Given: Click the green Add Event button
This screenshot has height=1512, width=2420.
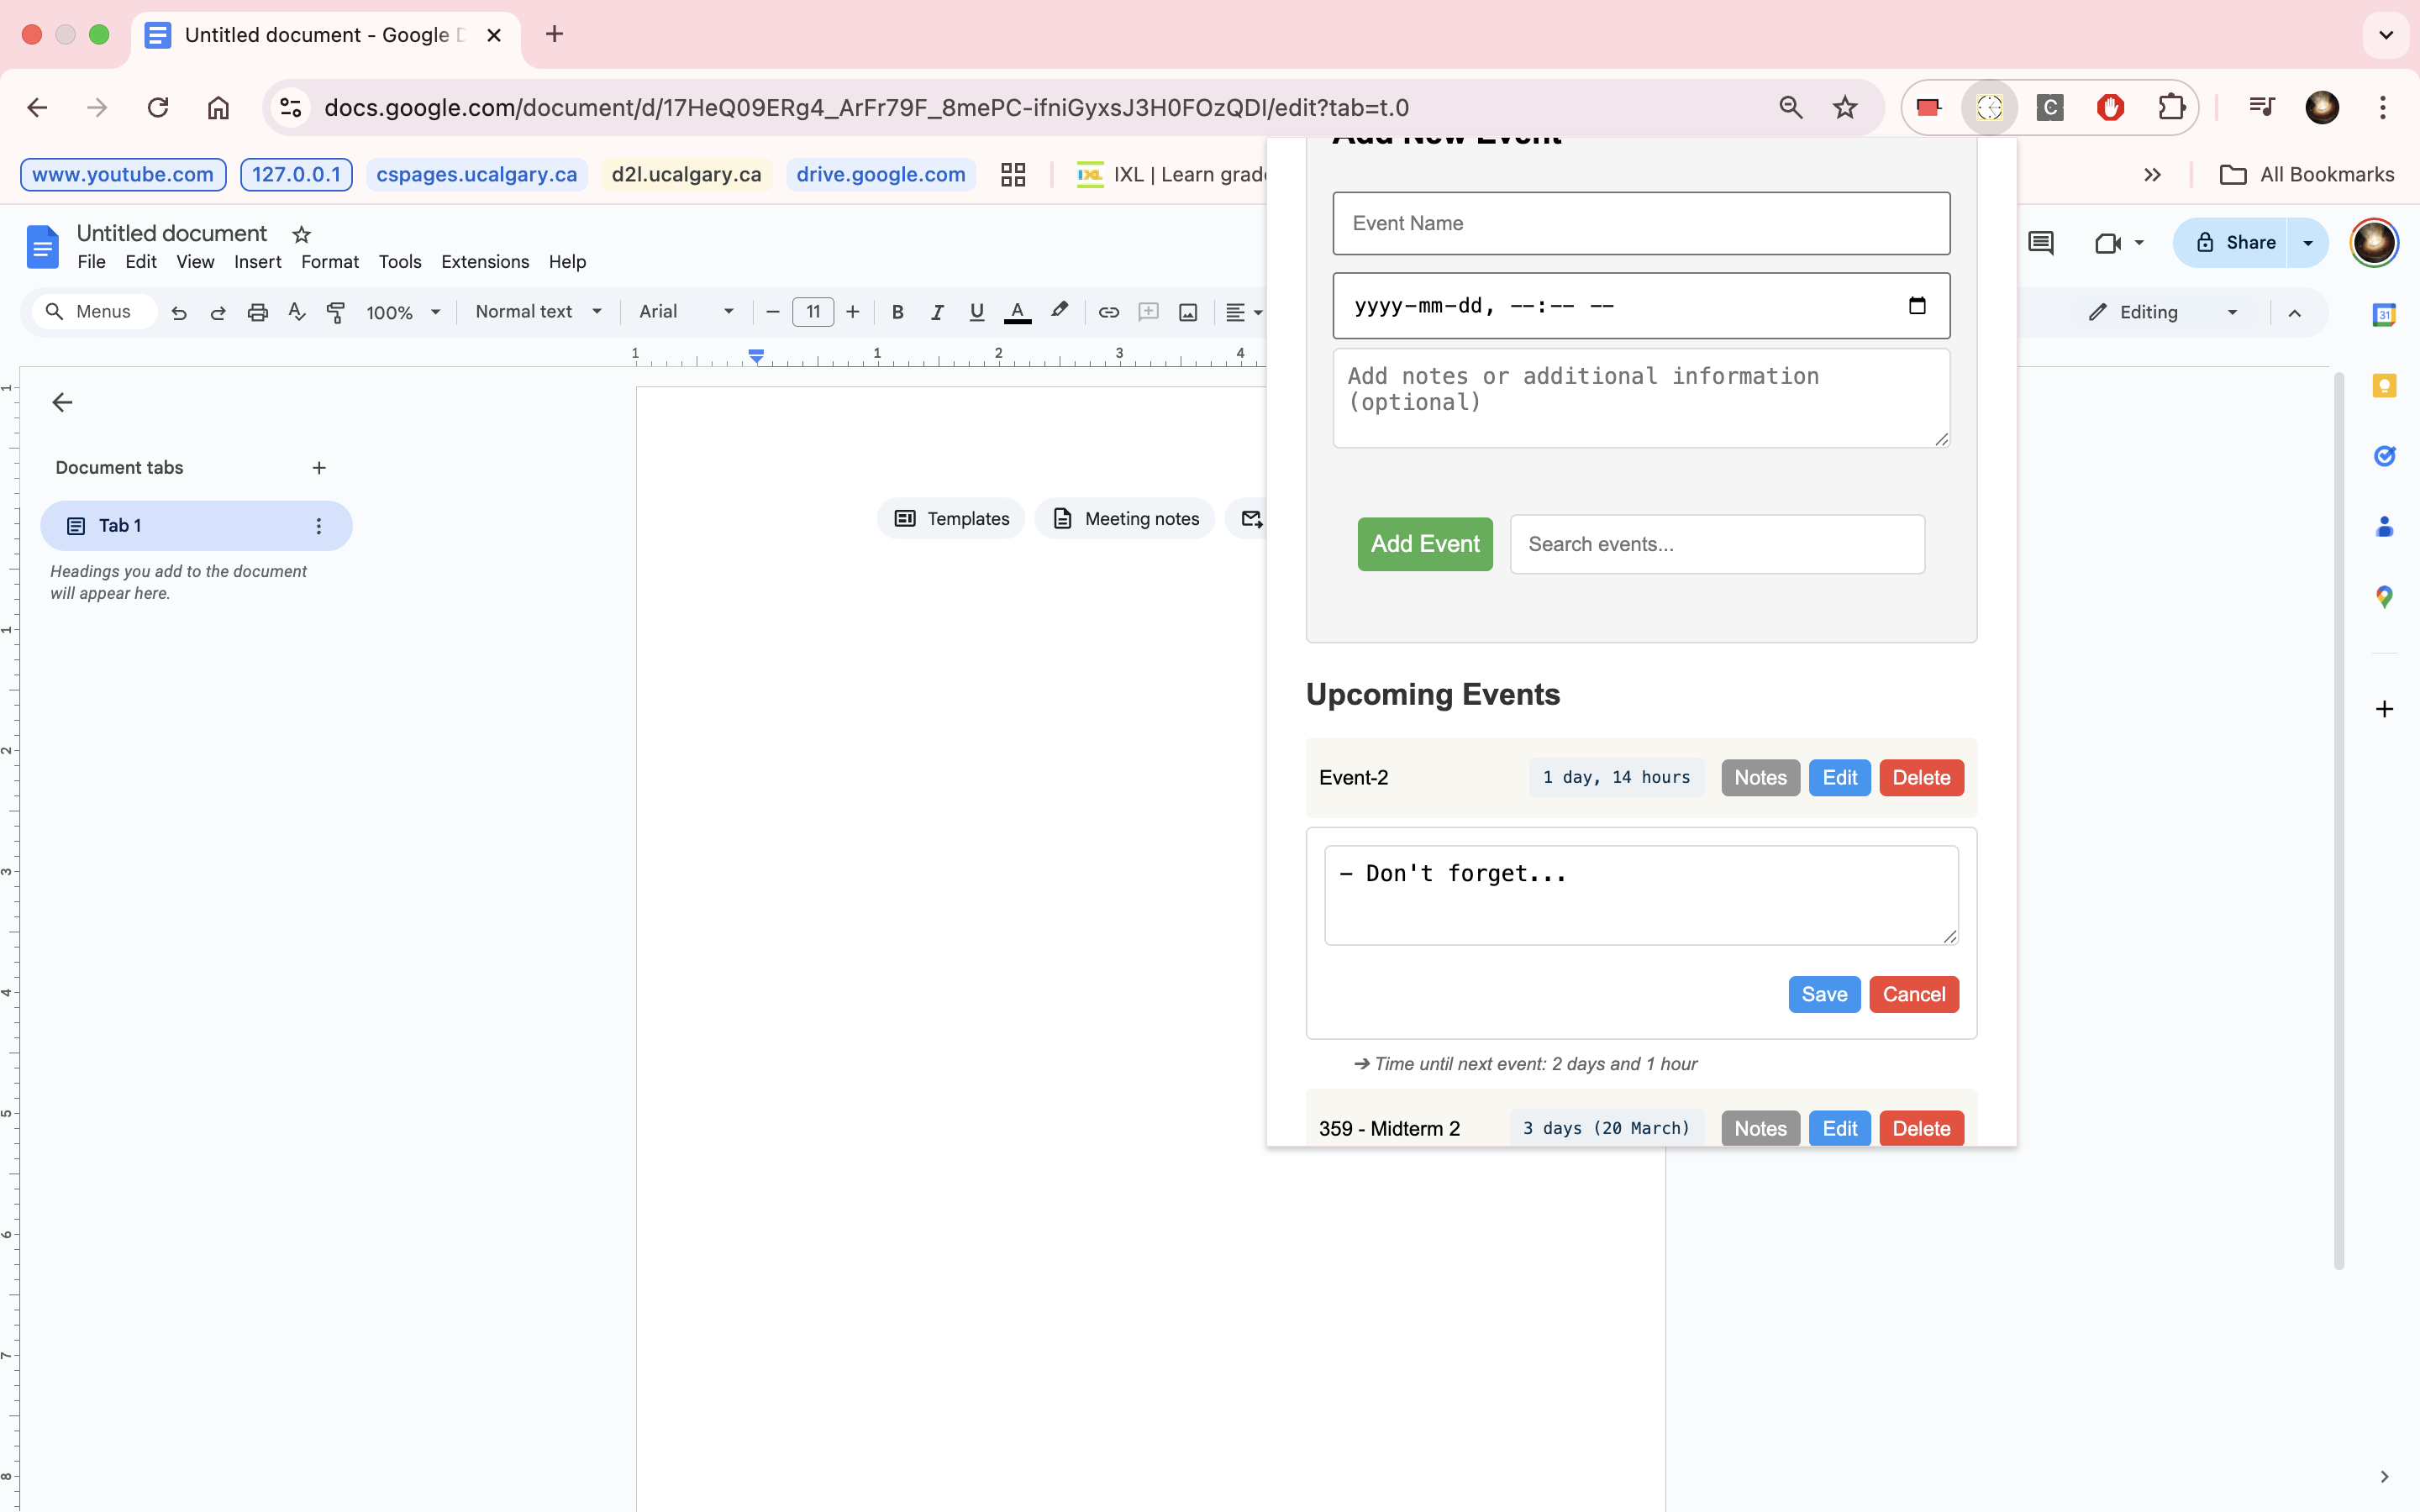Looking at the screenshot, I should click(x=1424, y=544).
